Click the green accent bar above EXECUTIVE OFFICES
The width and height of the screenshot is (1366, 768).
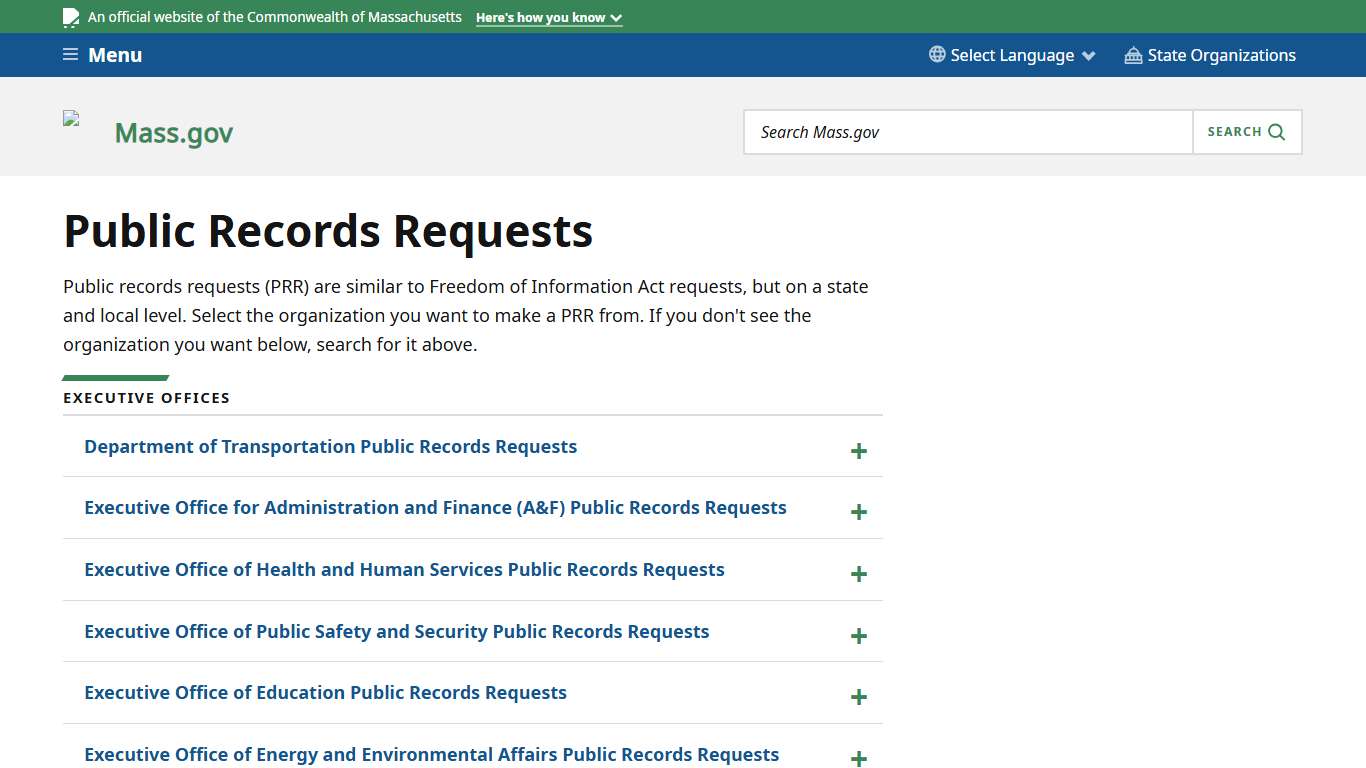point(114,377)
